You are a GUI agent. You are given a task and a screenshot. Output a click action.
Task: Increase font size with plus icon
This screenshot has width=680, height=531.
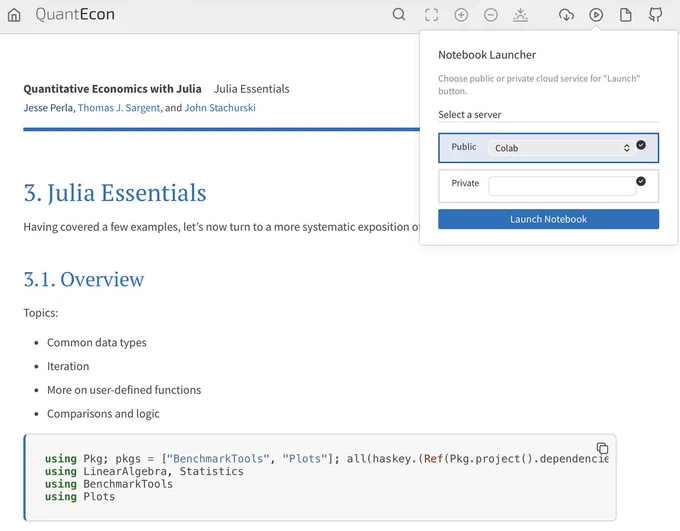(461, 15)
